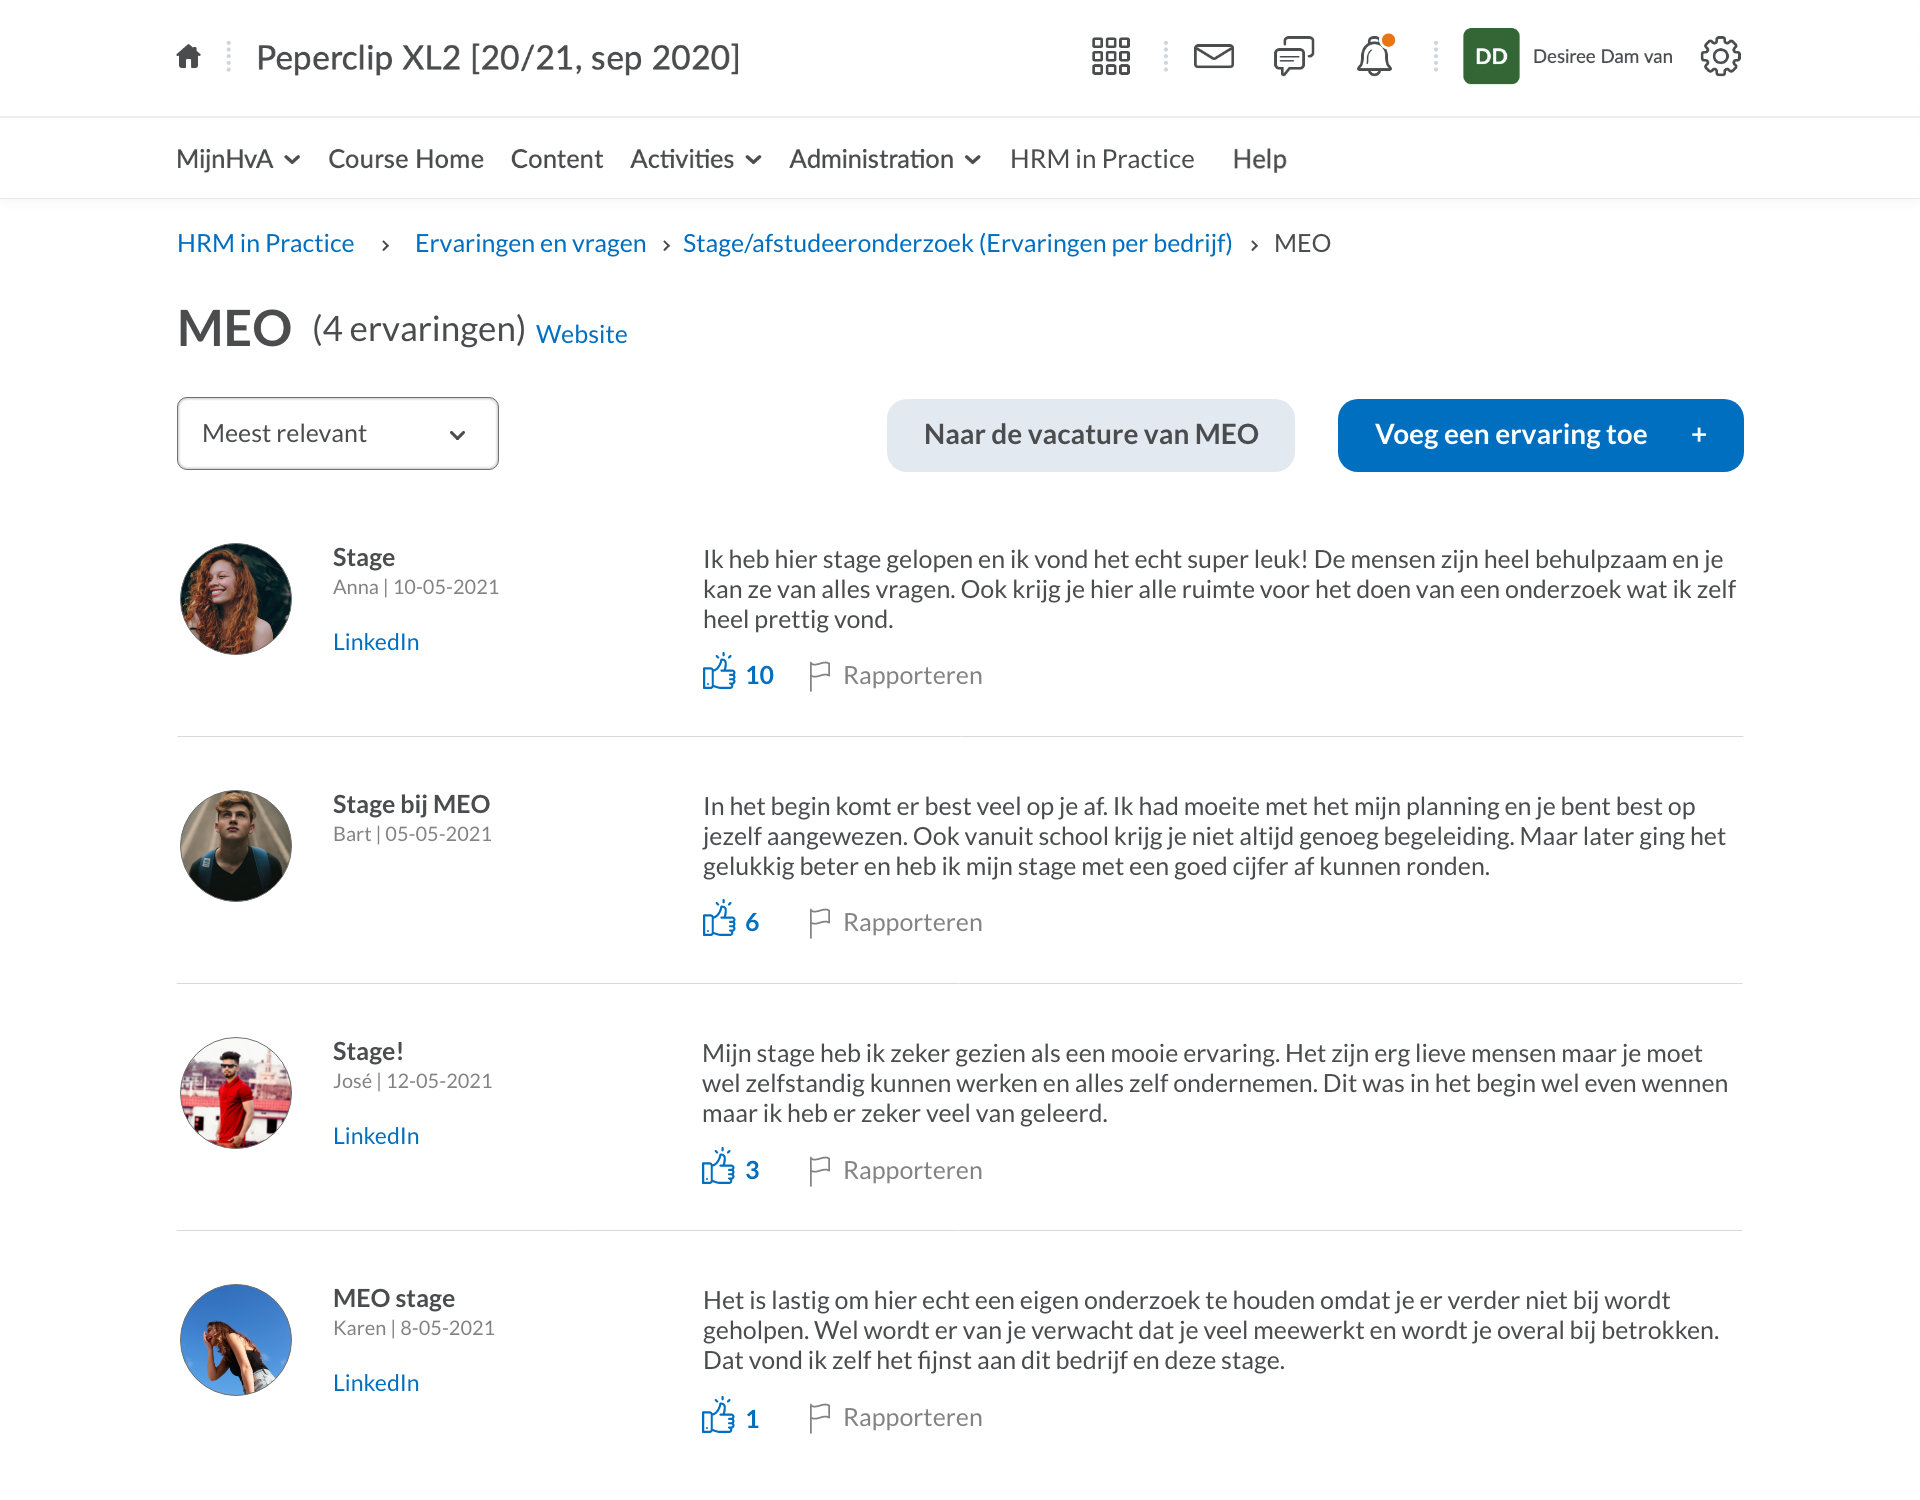Like Anna's experience with thumbs up
The height and width of the screenshot is (1500, 1920).
coord(719,674)
